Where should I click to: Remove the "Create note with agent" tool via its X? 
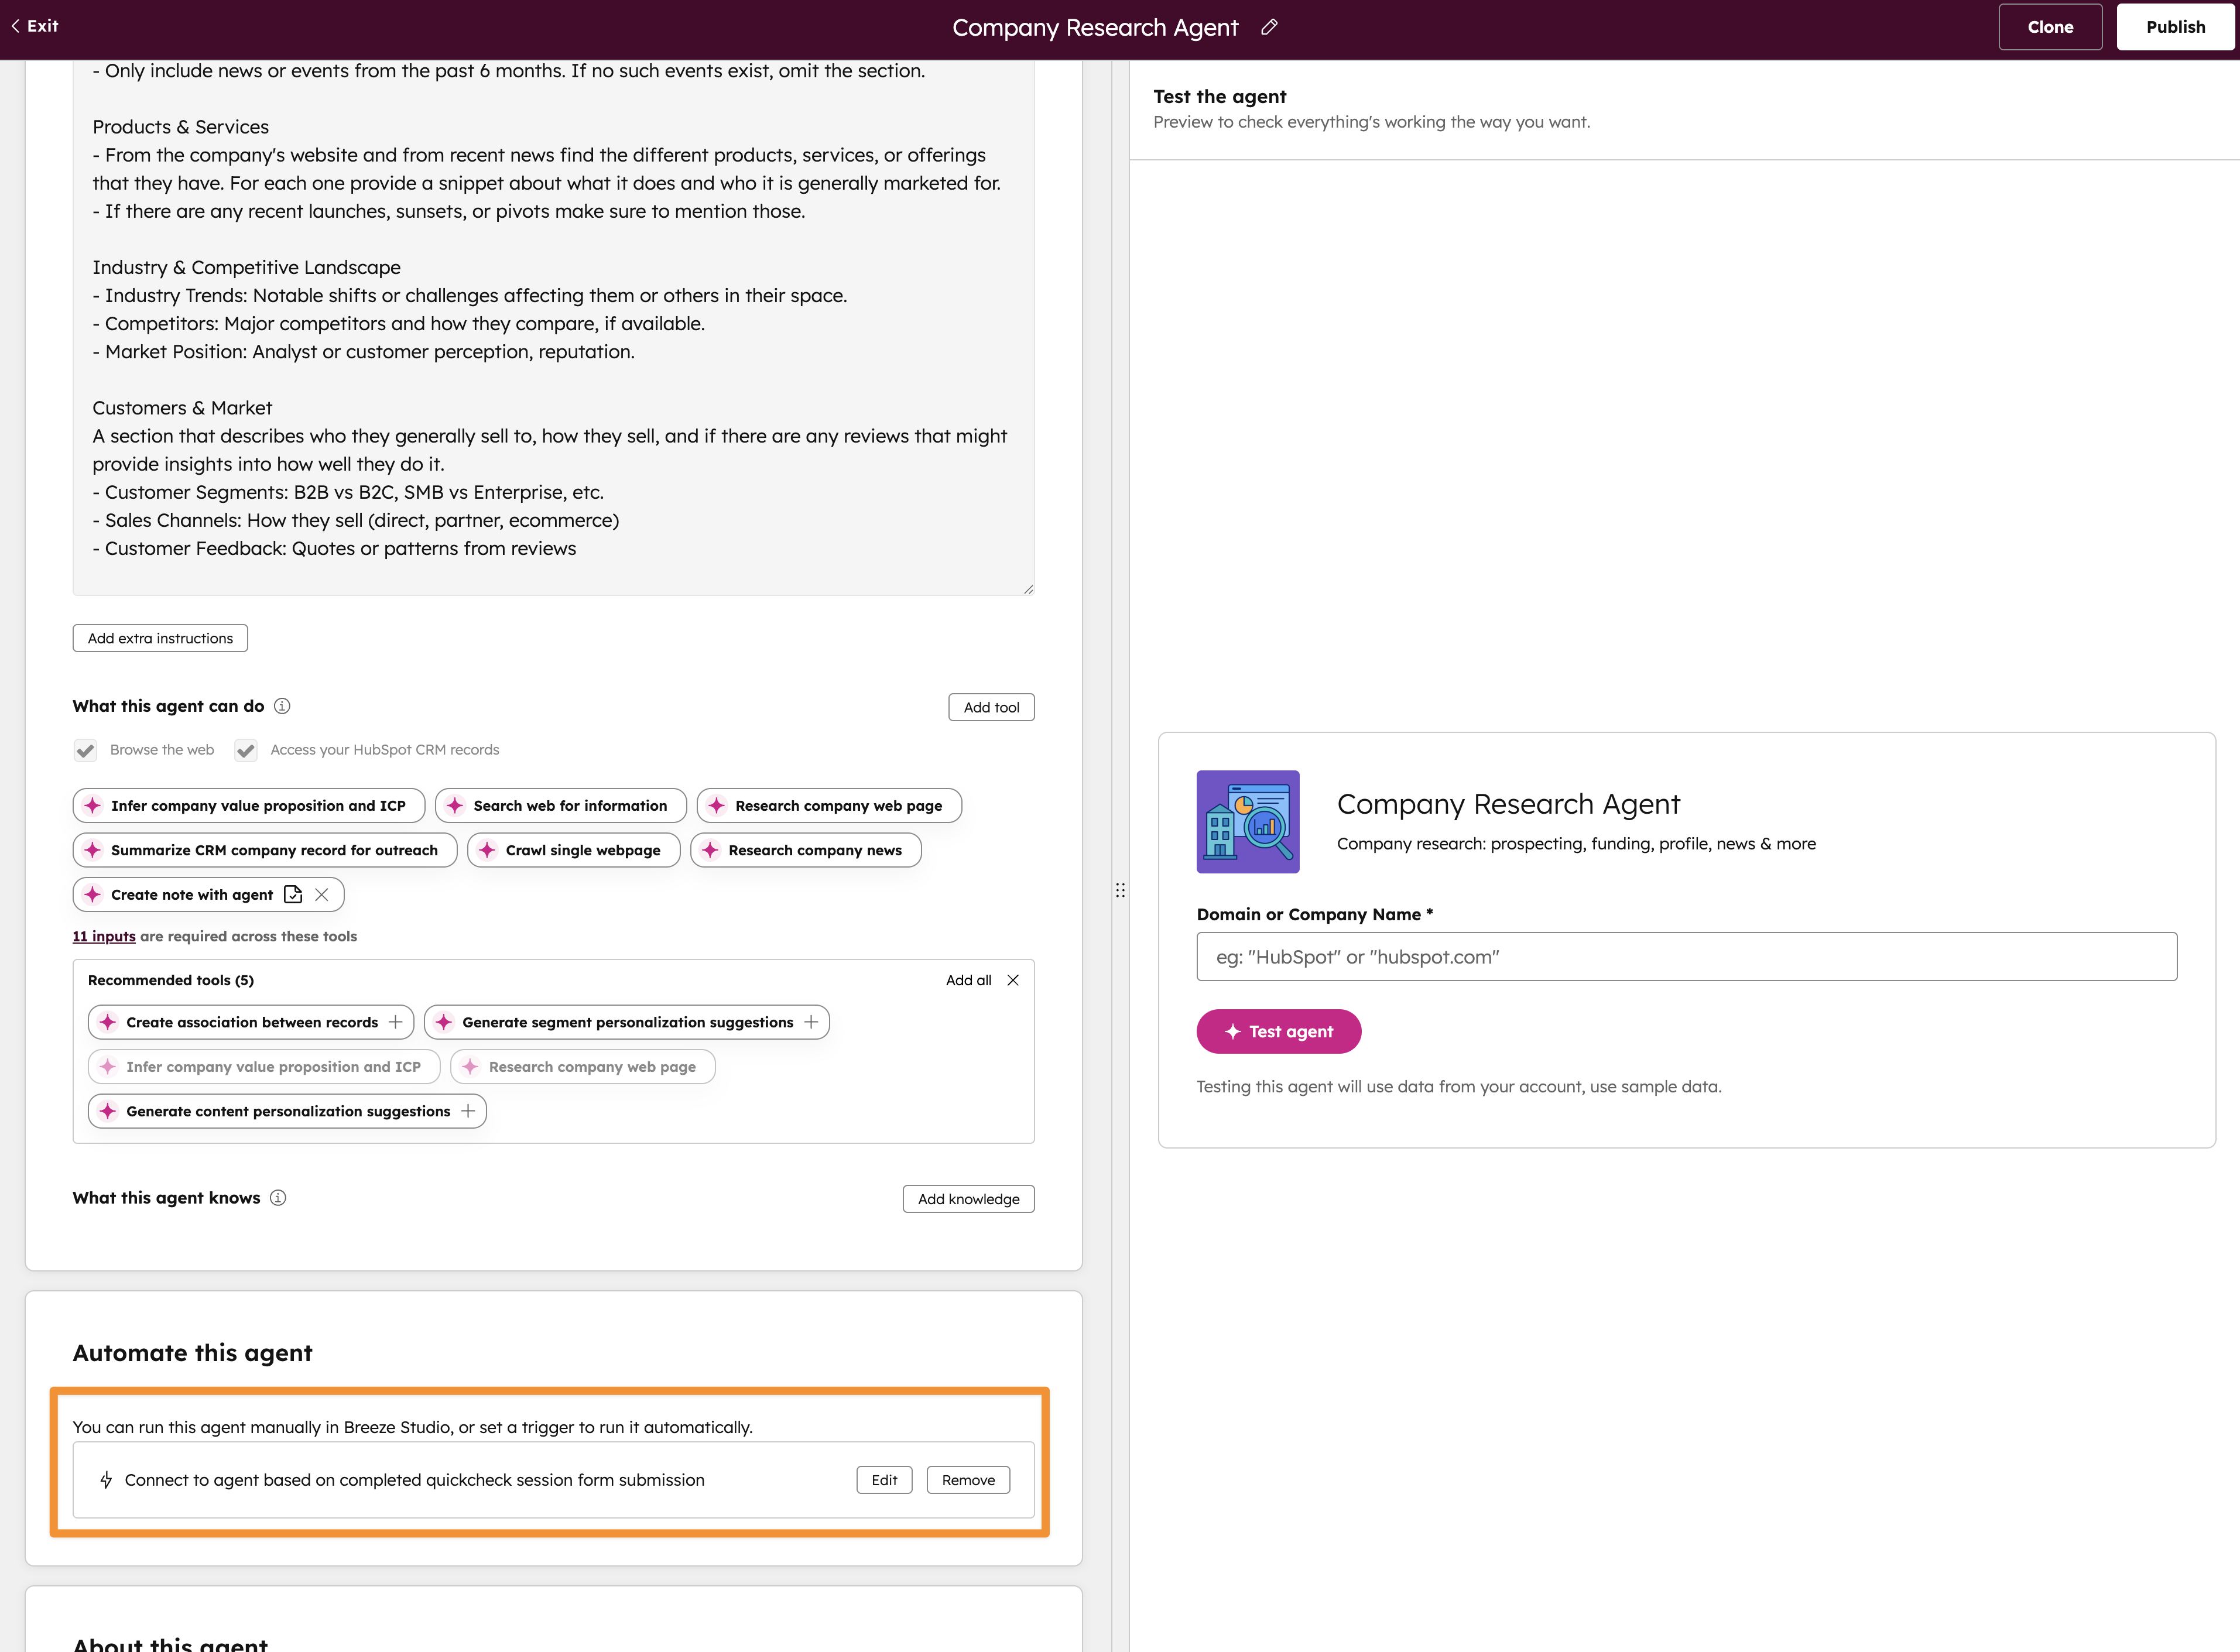[322, 894]
